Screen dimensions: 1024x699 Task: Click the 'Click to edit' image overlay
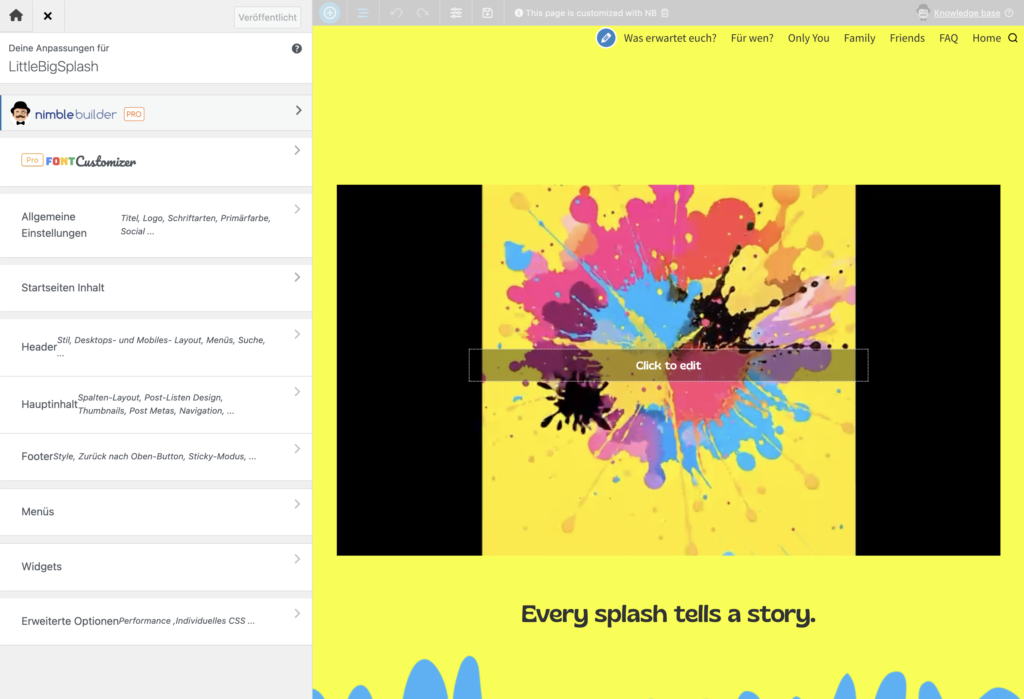point(668,365)
